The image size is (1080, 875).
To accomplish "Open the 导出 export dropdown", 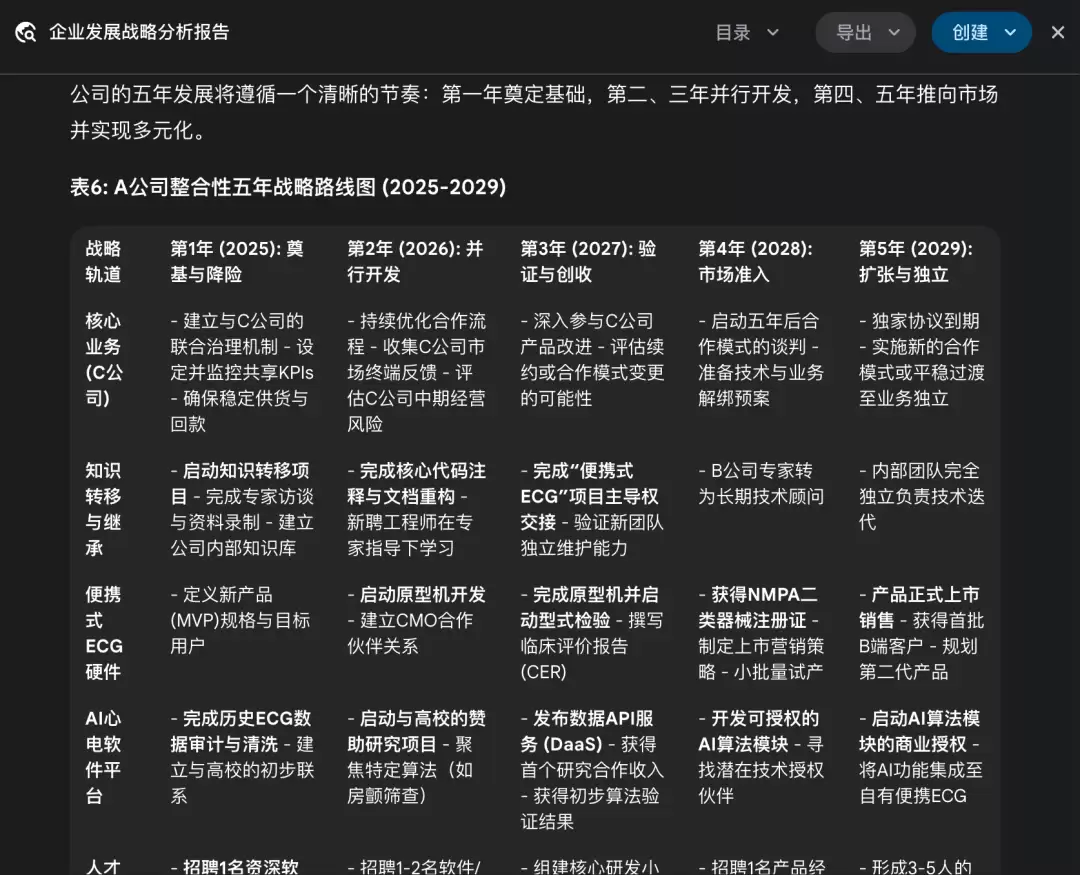I will [x=866, y=32].
